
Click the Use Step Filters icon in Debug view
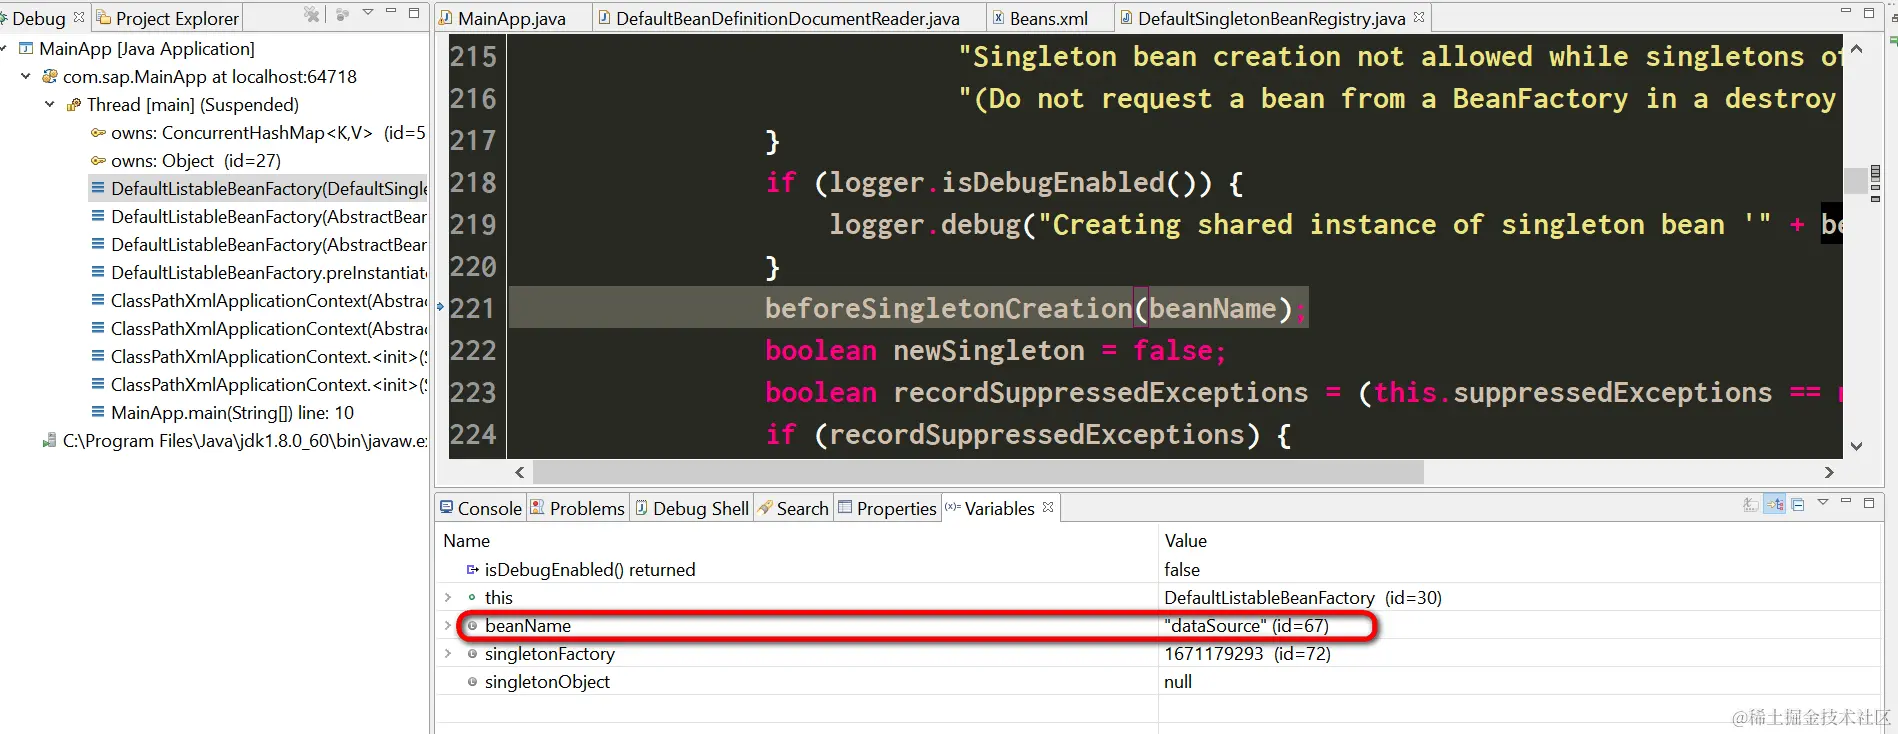pyautogui.click(x=343, y=14)
